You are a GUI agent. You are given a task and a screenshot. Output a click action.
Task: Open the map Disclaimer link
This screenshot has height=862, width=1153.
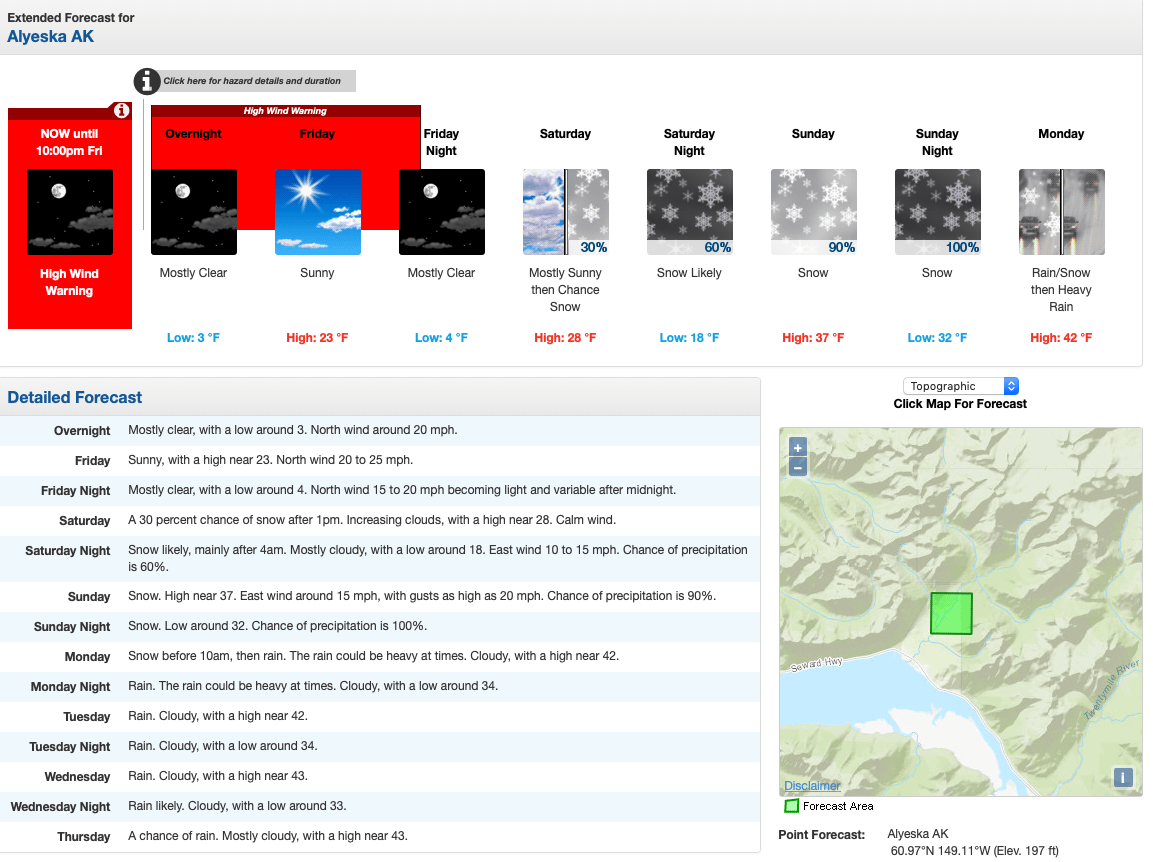[812, 786]
